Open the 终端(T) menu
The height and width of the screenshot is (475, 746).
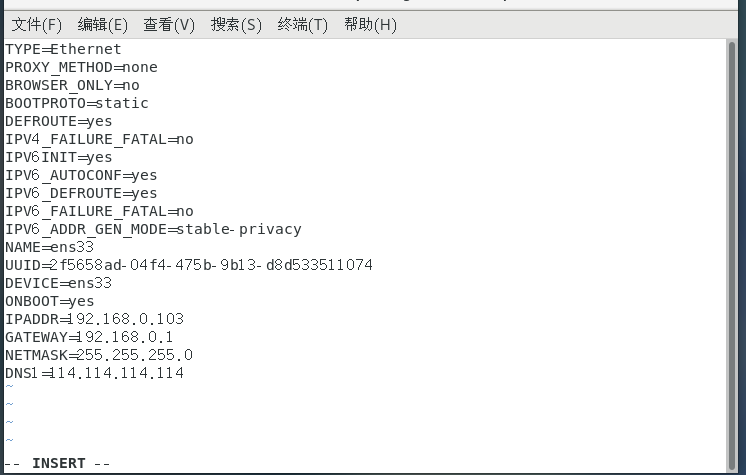[x=302, y=25]
